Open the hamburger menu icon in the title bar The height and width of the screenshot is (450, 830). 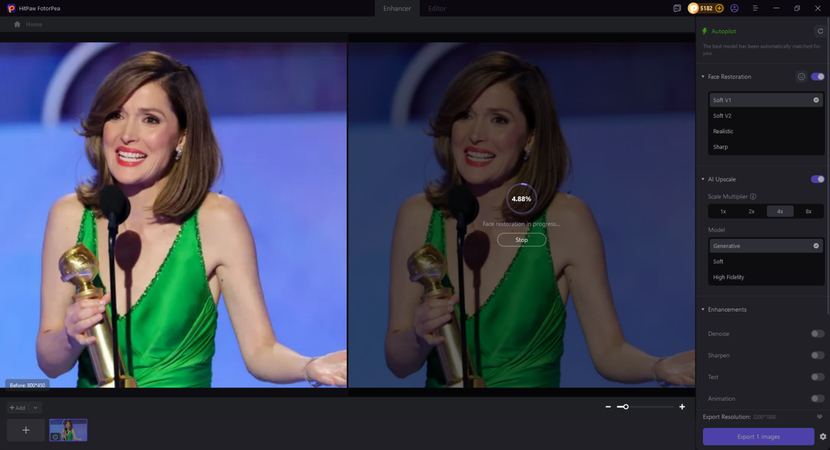755,8
